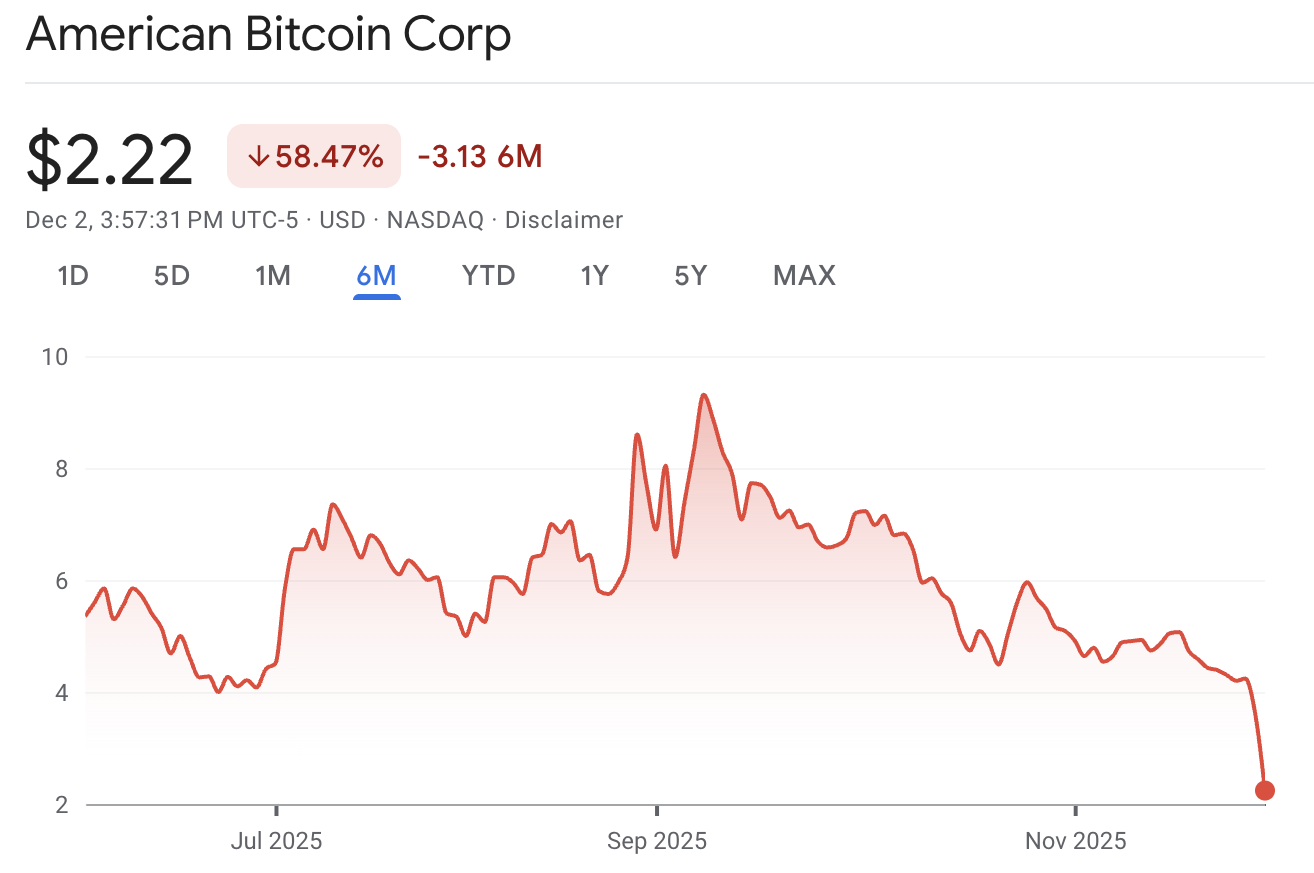
Task: Click the red endpoint dot on the chart
Action: click(1263, 790)
